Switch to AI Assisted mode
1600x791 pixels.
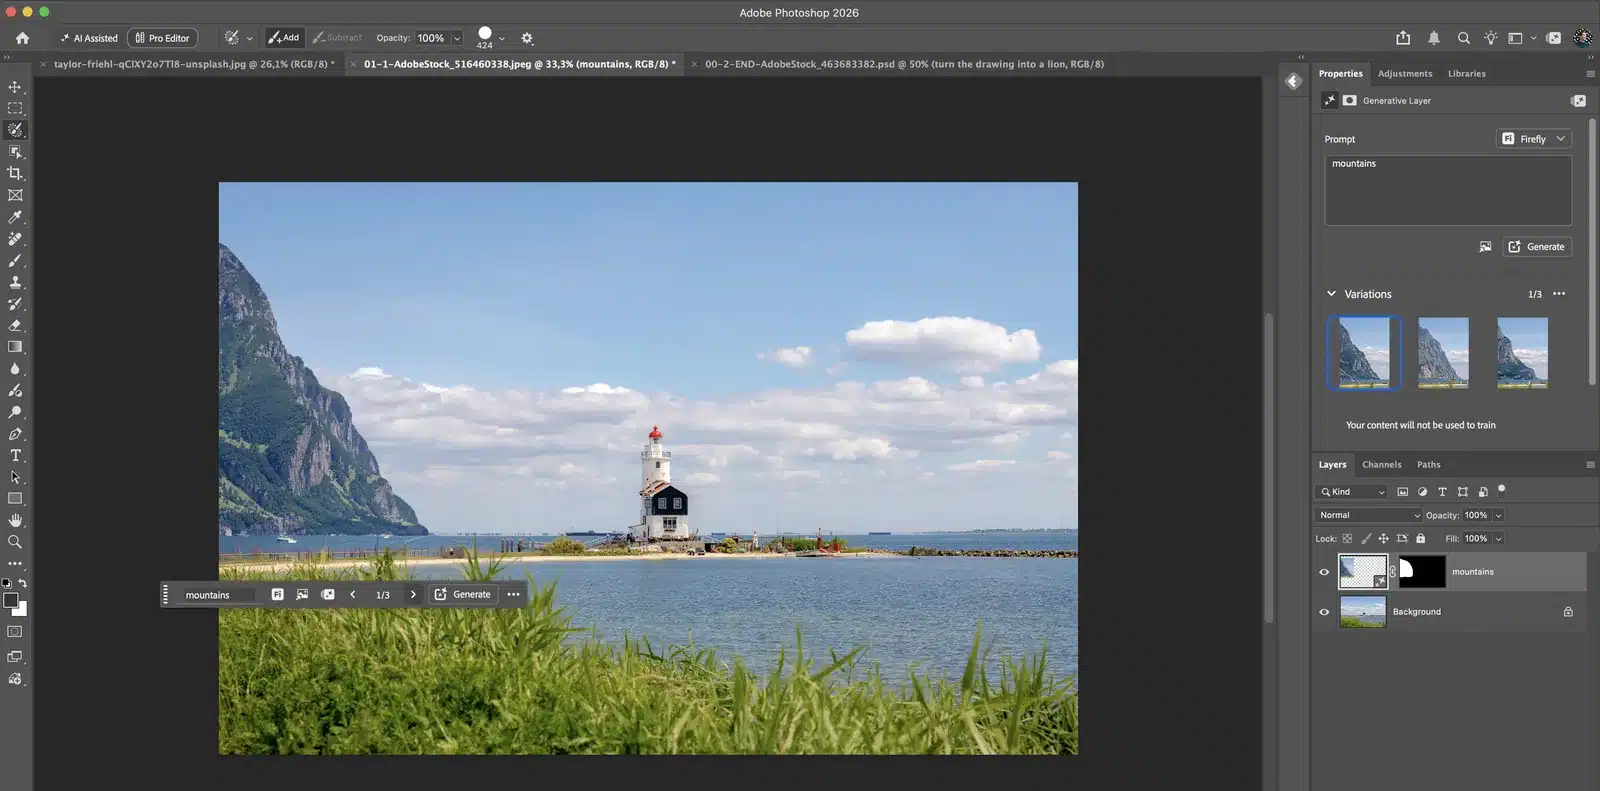(89, 38)
